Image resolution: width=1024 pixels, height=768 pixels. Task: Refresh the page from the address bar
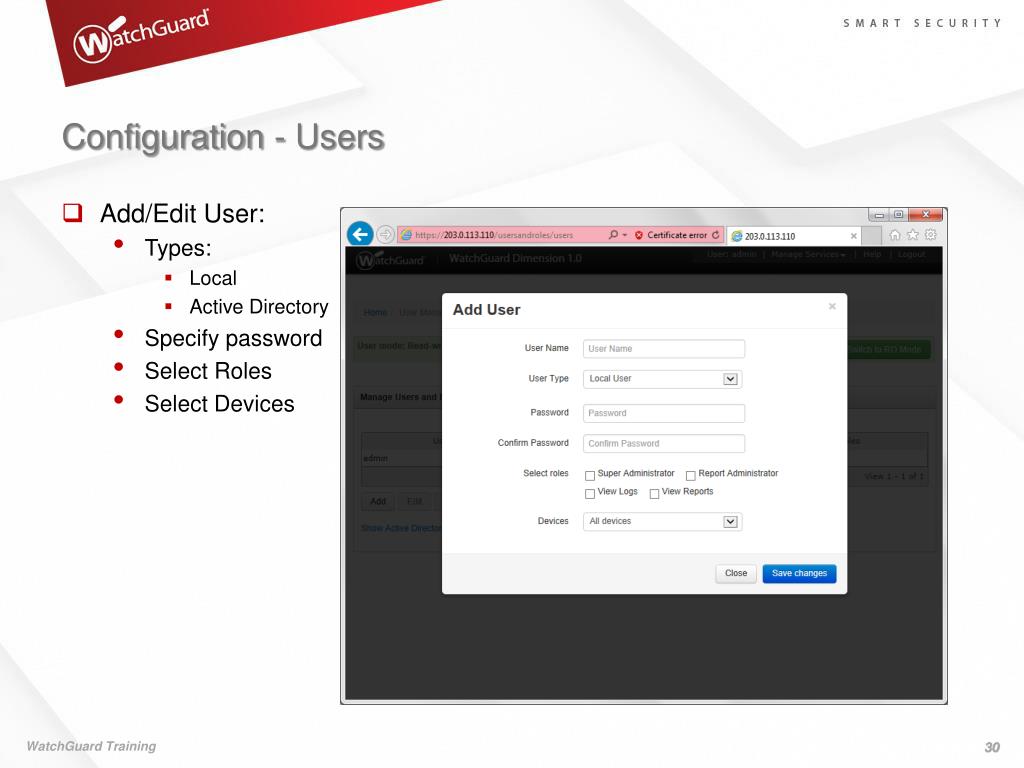[x=716, y=234]
